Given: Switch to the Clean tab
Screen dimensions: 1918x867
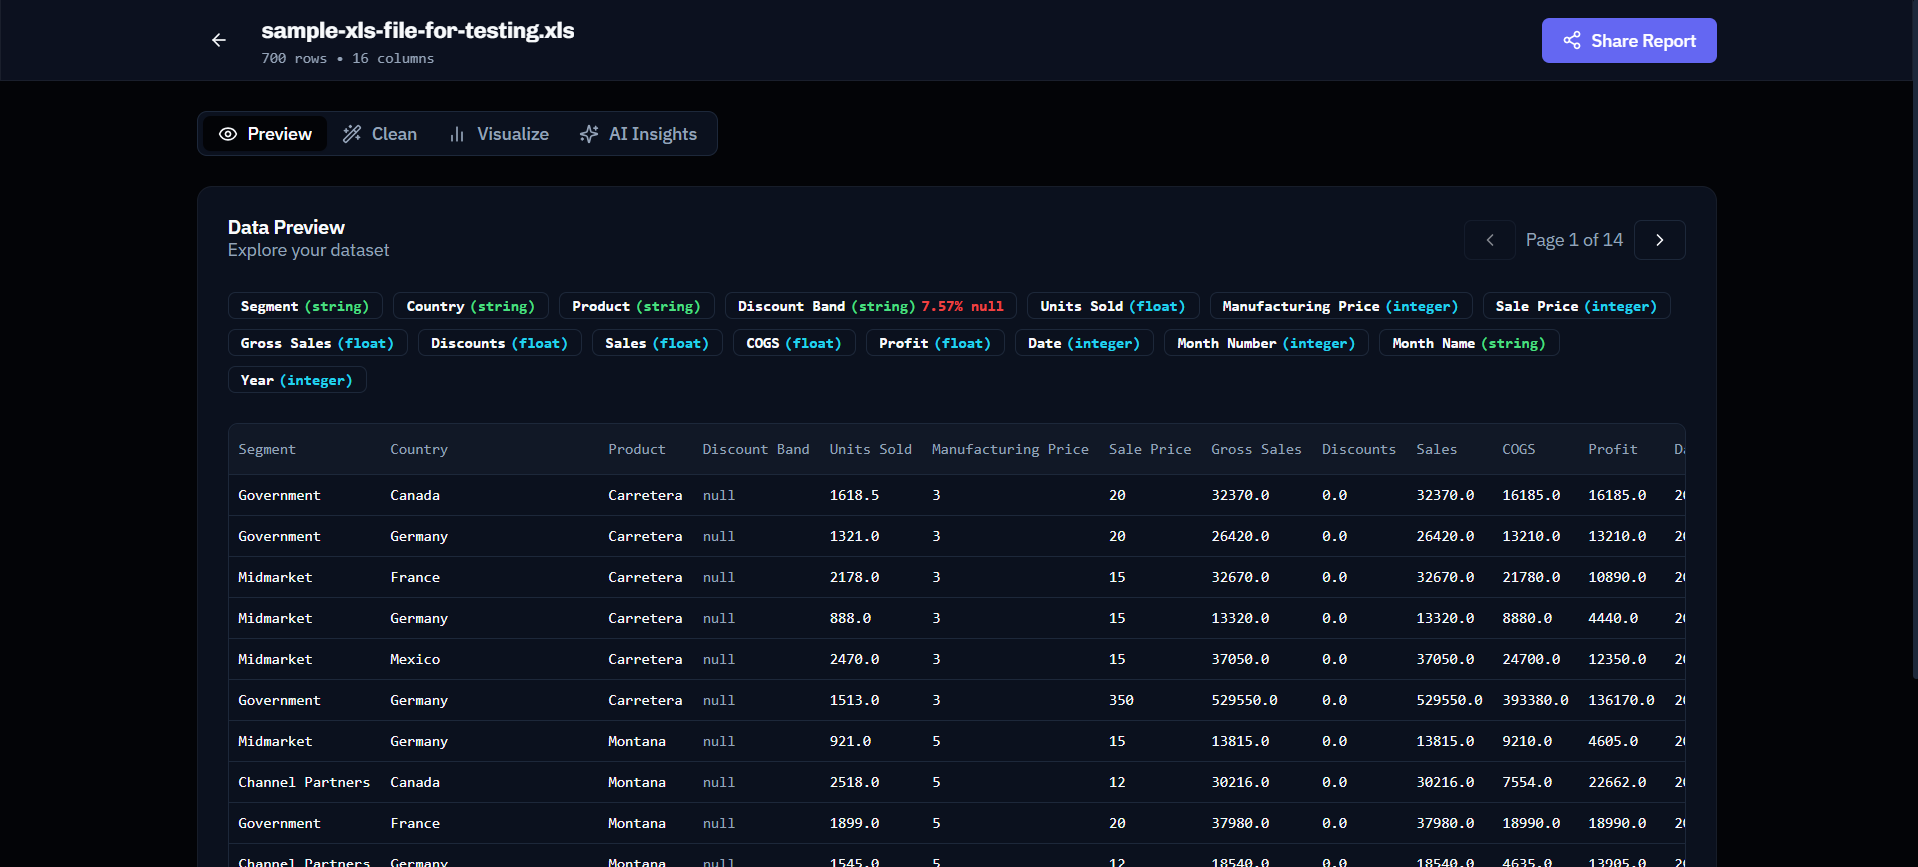Looking at the screenshot, I should 380,134.
